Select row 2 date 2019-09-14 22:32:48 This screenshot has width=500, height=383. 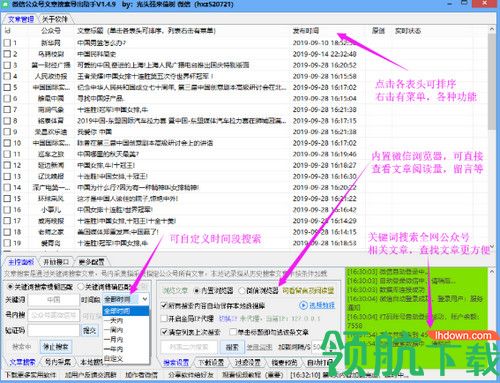pyautogui.click(x=324, y=54)
